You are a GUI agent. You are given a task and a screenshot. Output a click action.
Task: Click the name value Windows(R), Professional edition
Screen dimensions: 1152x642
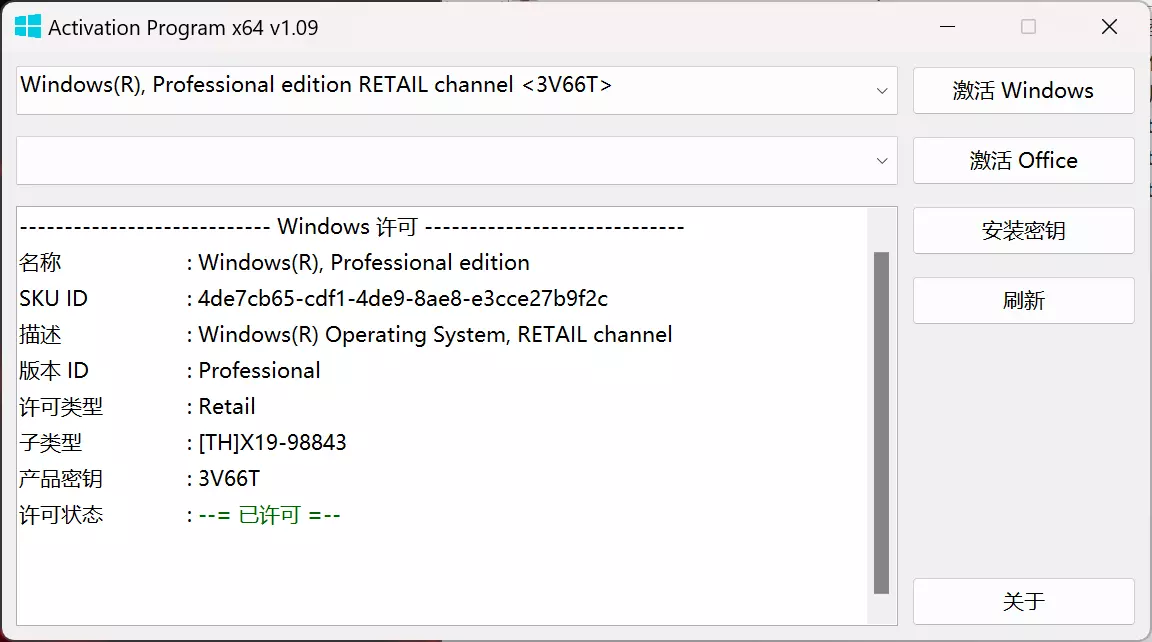(364, 262)
